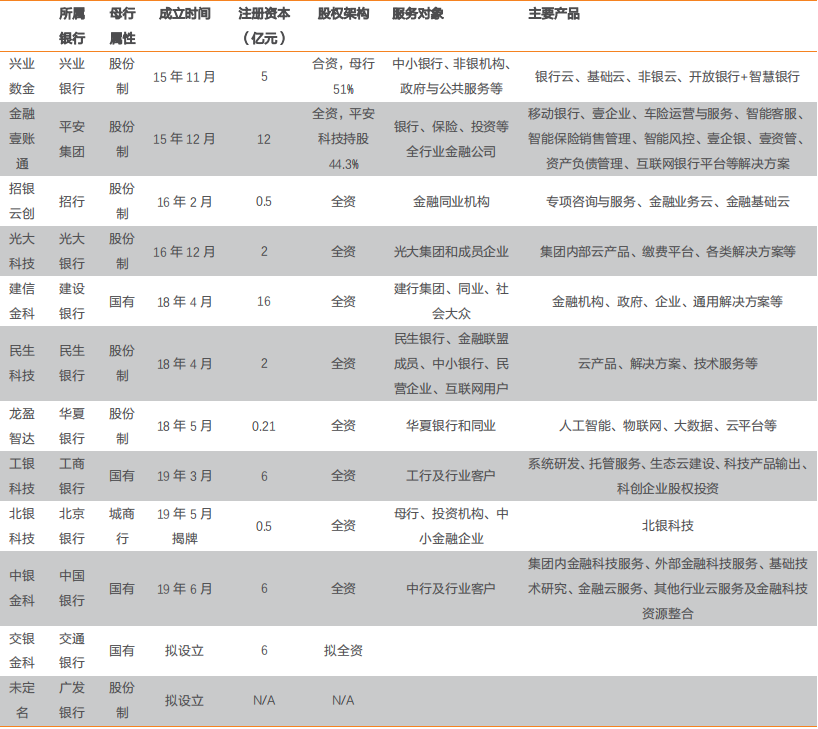The image size is (818, 729).
Task: Click the 15年11月 date cell
Action: coord(184,77)
